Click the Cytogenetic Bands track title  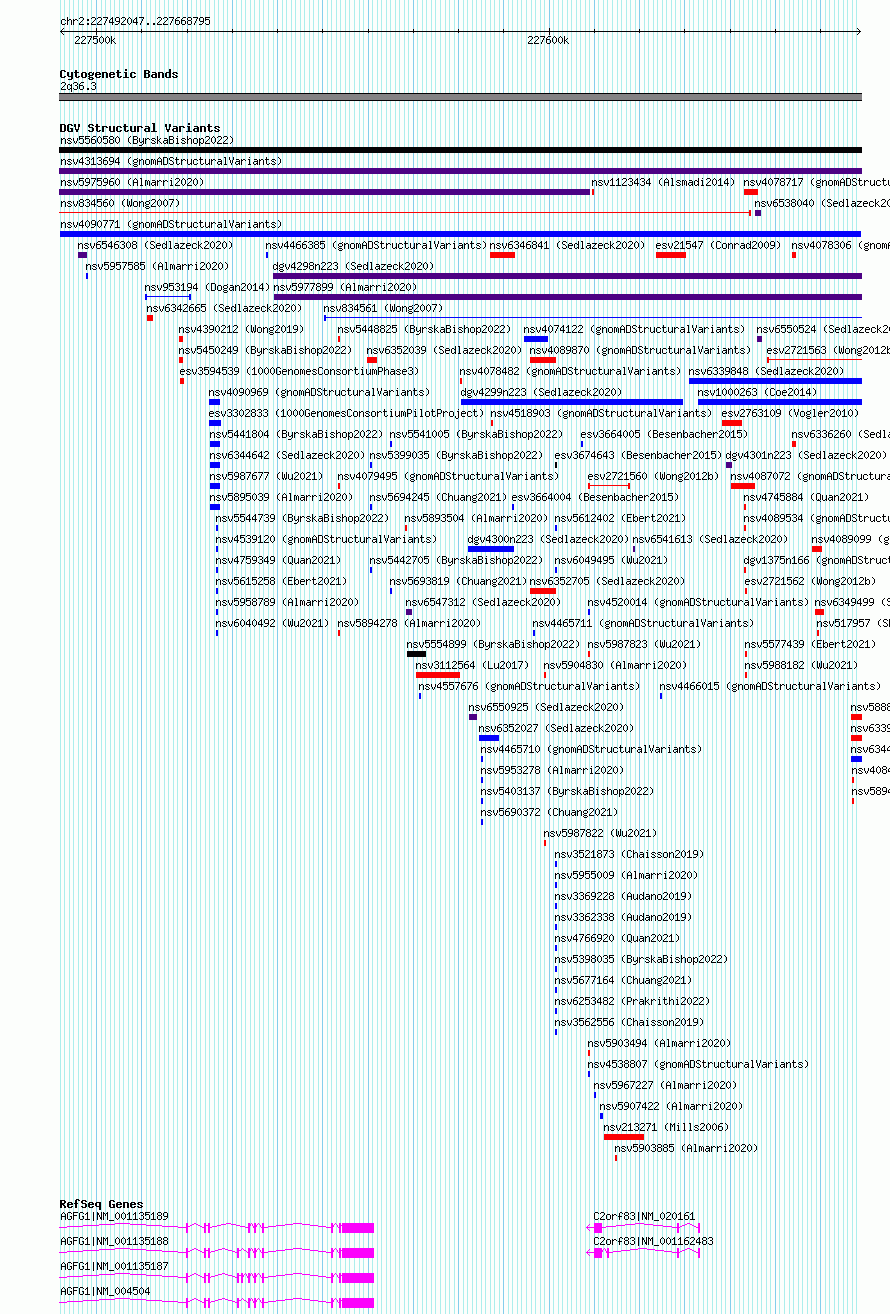119,74
